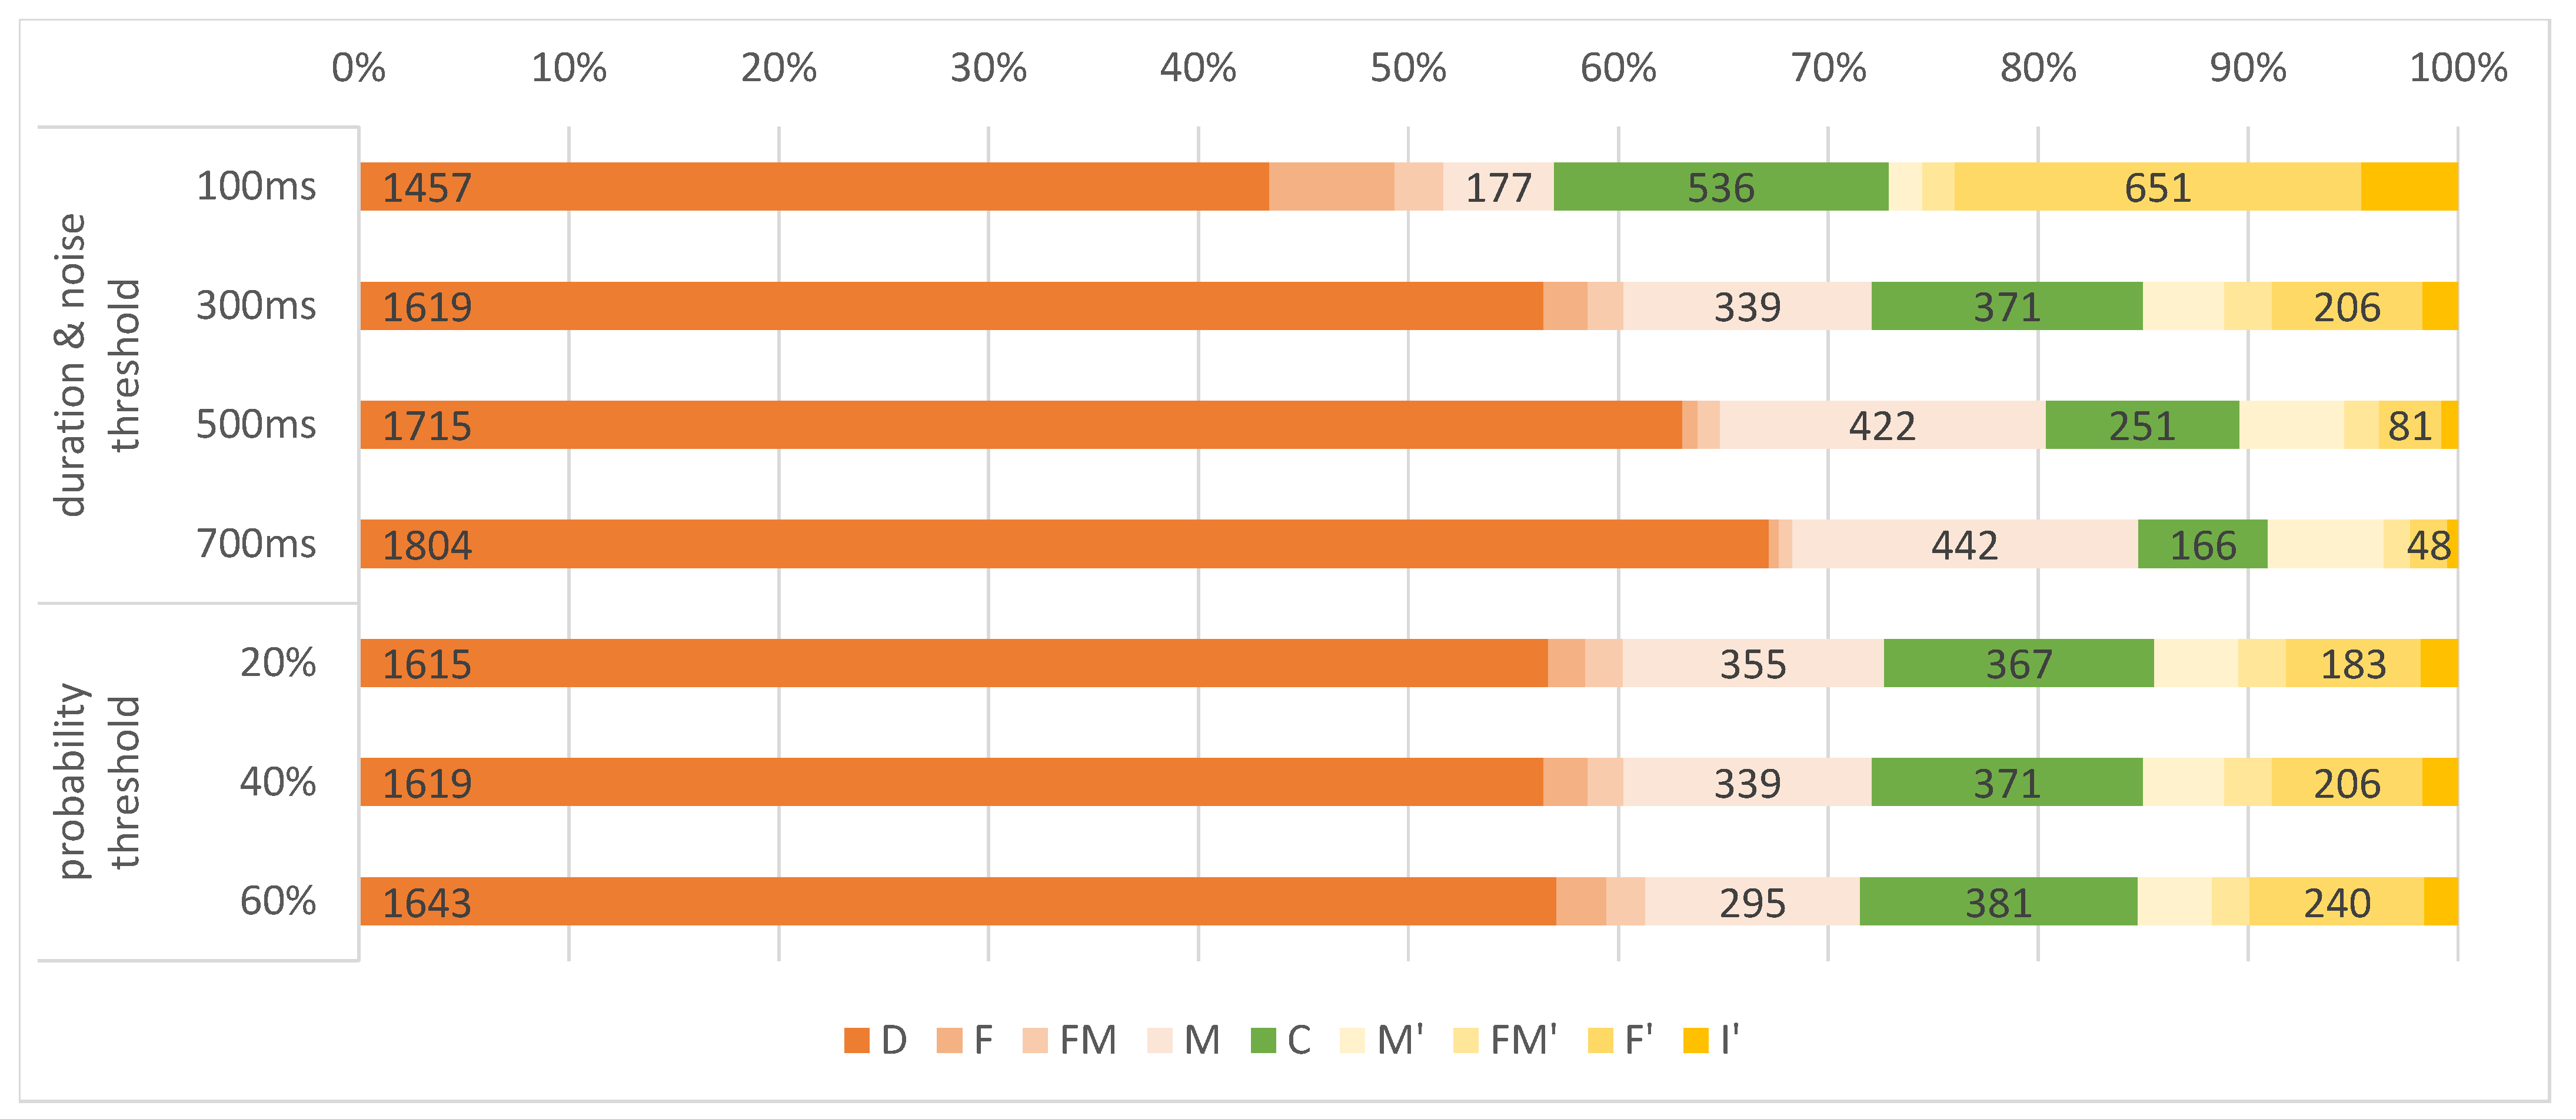
Task: Select the 240 segment in 60% bar
Action: 2336,903
